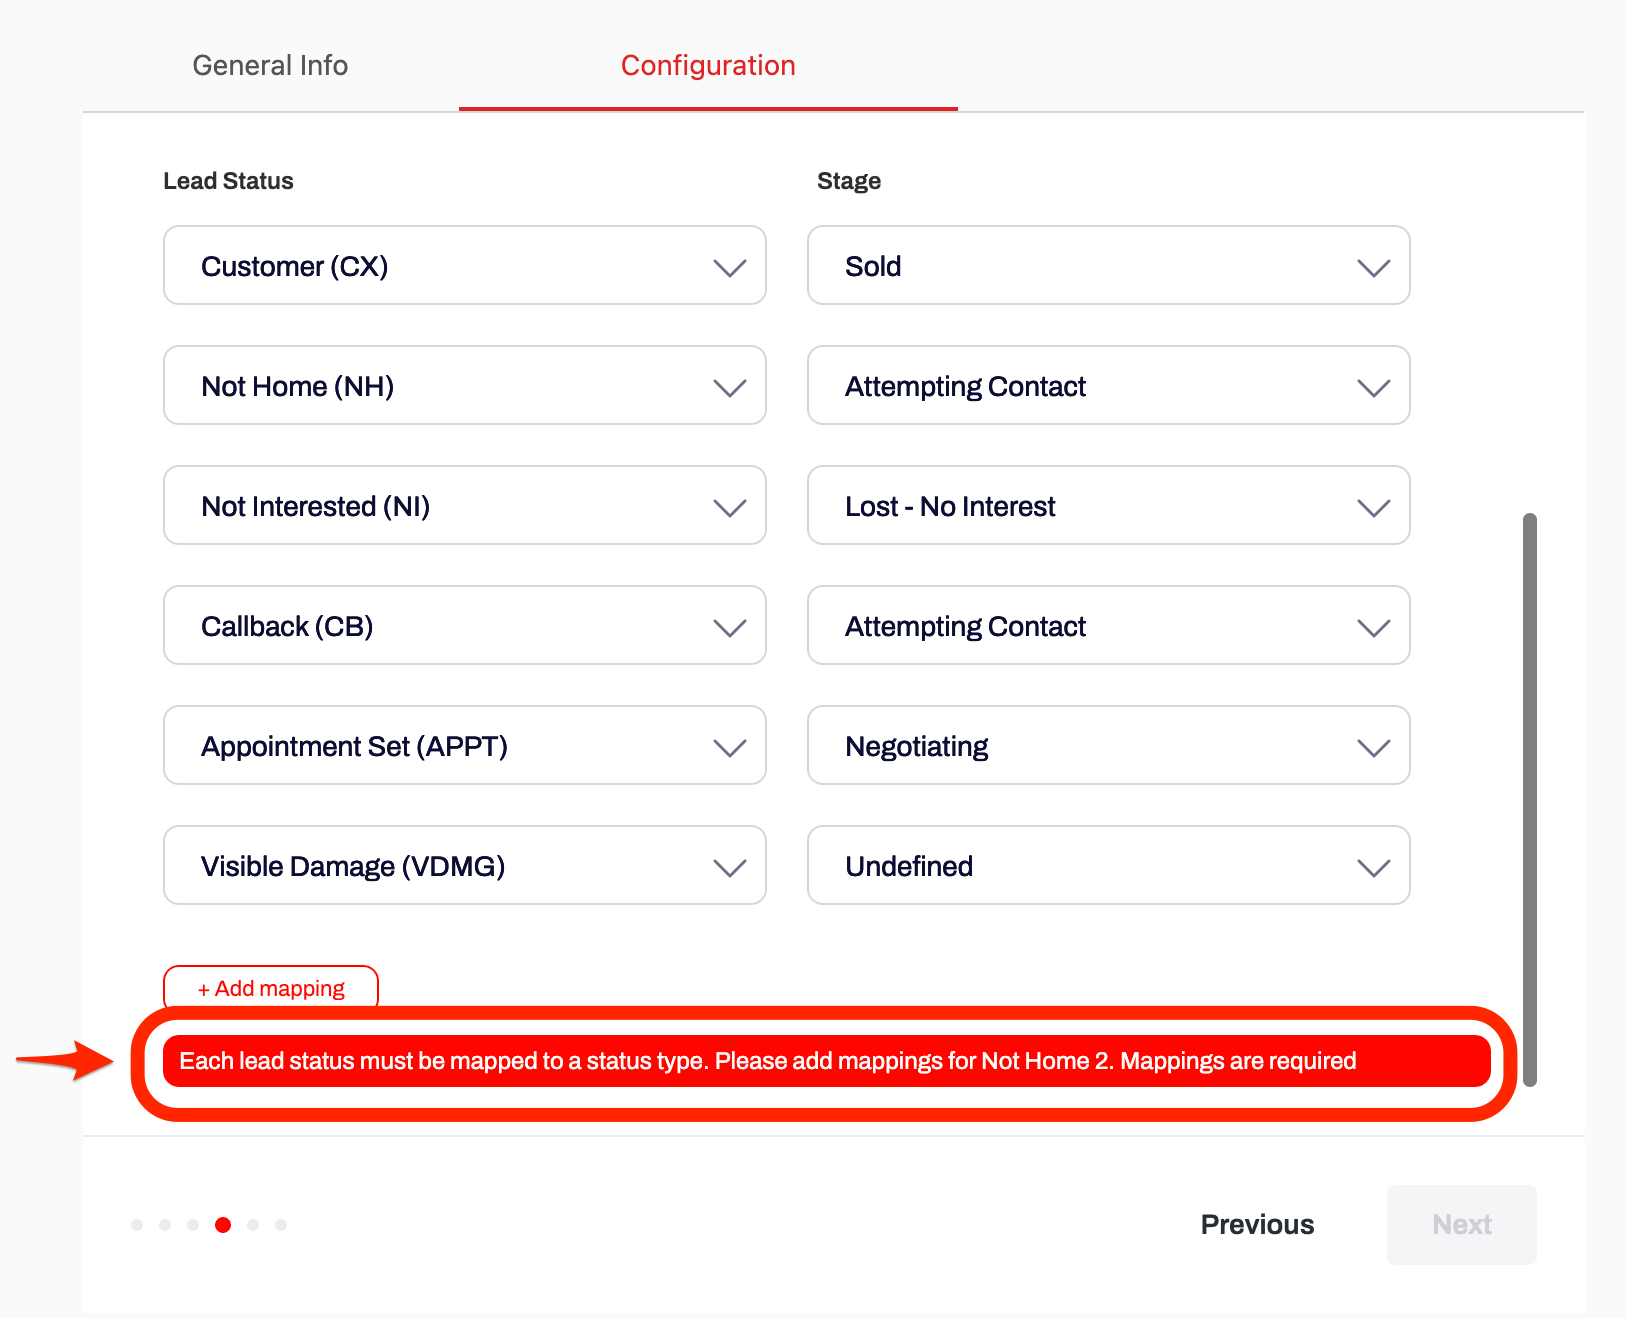Switch to the General Info tab
The height and width of the screenshot is (1318, 1626).
click(270, 65)
